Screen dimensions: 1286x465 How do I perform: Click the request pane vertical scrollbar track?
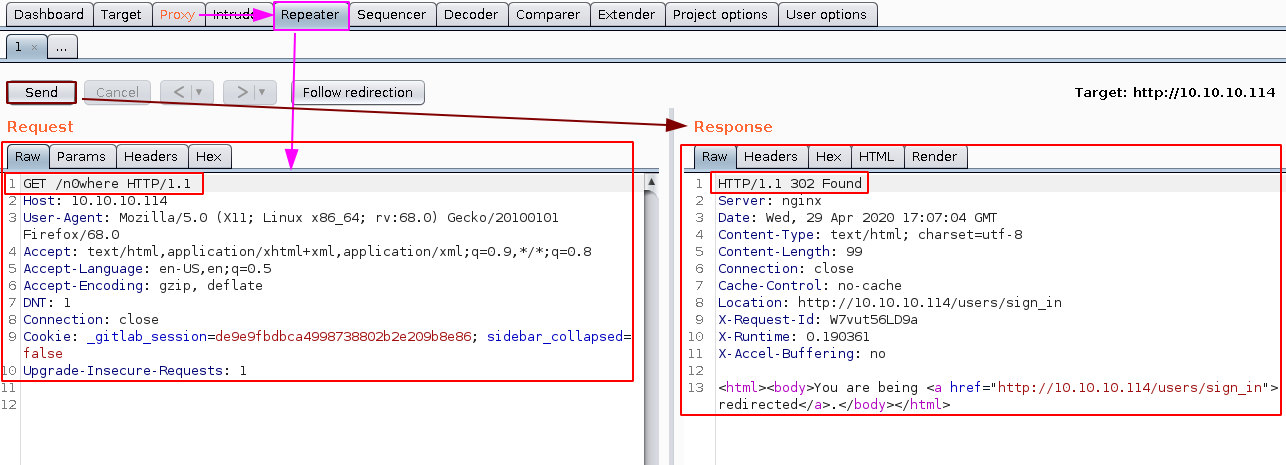[x=652, y=320]
